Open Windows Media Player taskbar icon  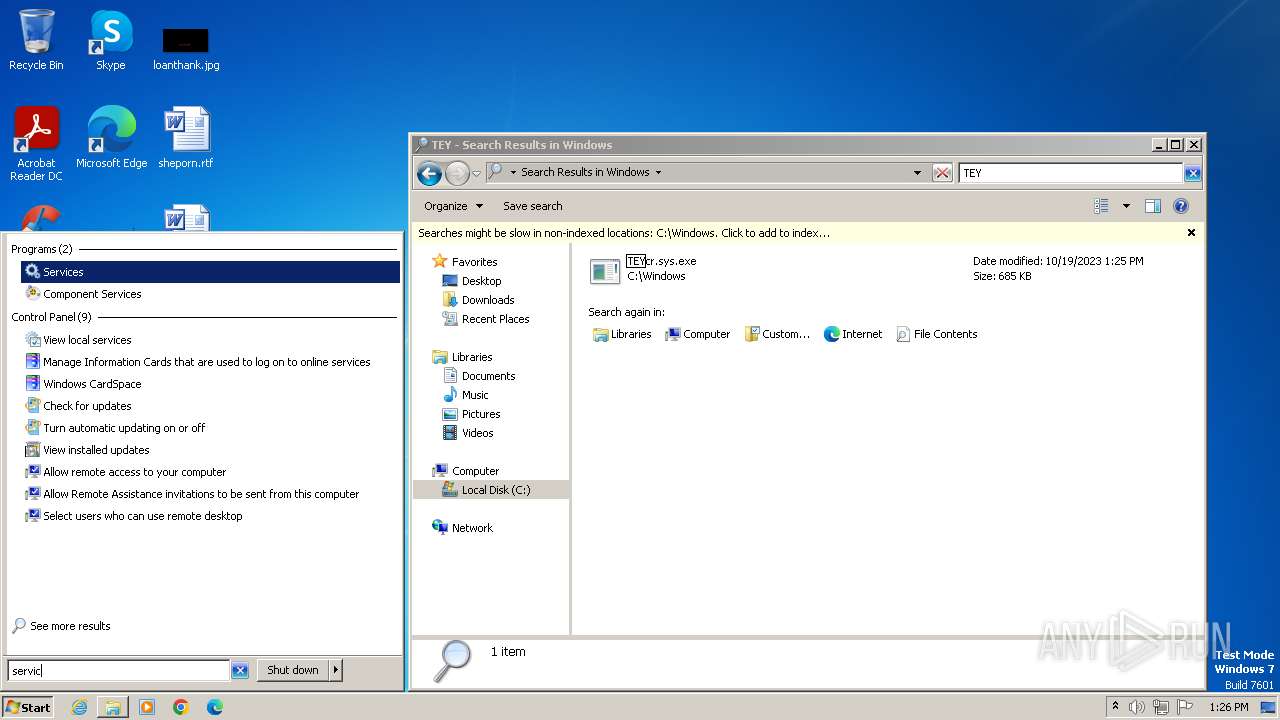pos(147,707)
